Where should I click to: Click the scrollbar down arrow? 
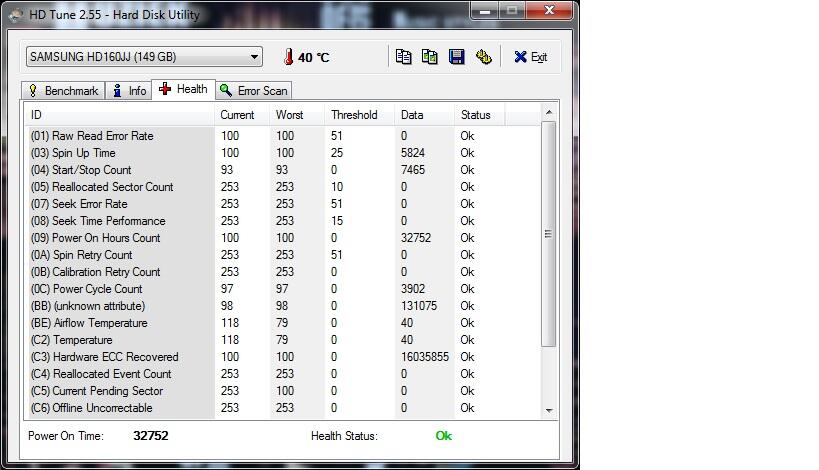click(x=548, y=410)
